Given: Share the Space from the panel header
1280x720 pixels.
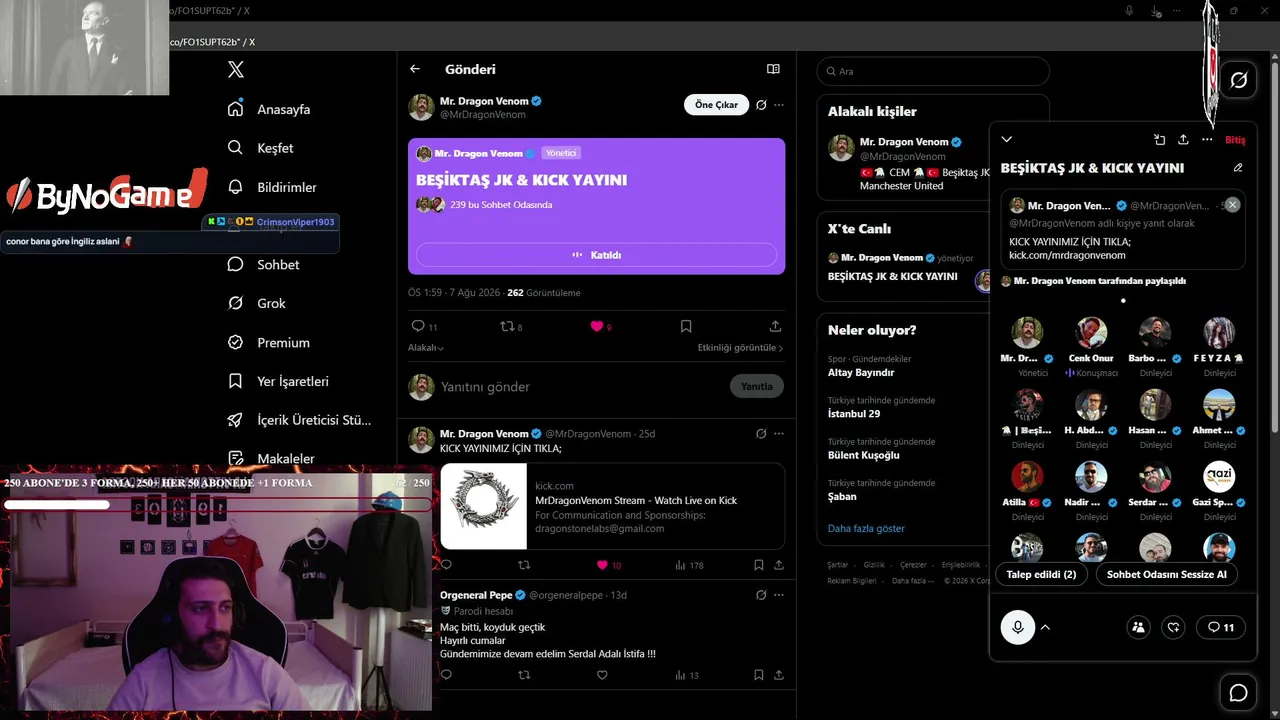Looking at the screenshot, I should [1183, 140].
